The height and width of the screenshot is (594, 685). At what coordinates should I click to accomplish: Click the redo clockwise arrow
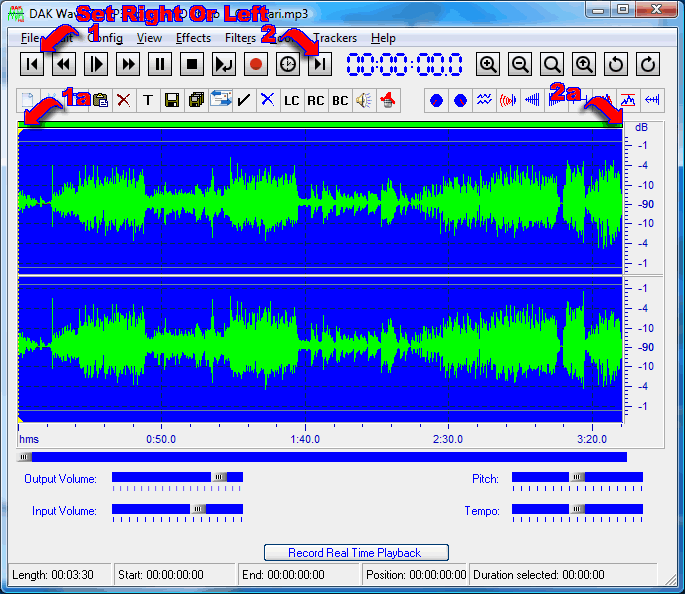click(x=648, y=64)
